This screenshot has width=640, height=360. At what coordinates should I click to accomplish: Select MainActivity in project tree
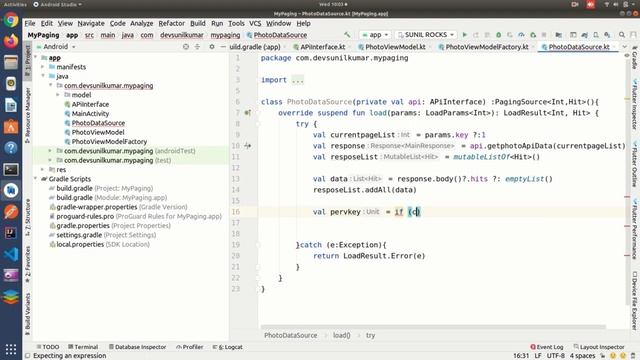(x=90, y=113)
